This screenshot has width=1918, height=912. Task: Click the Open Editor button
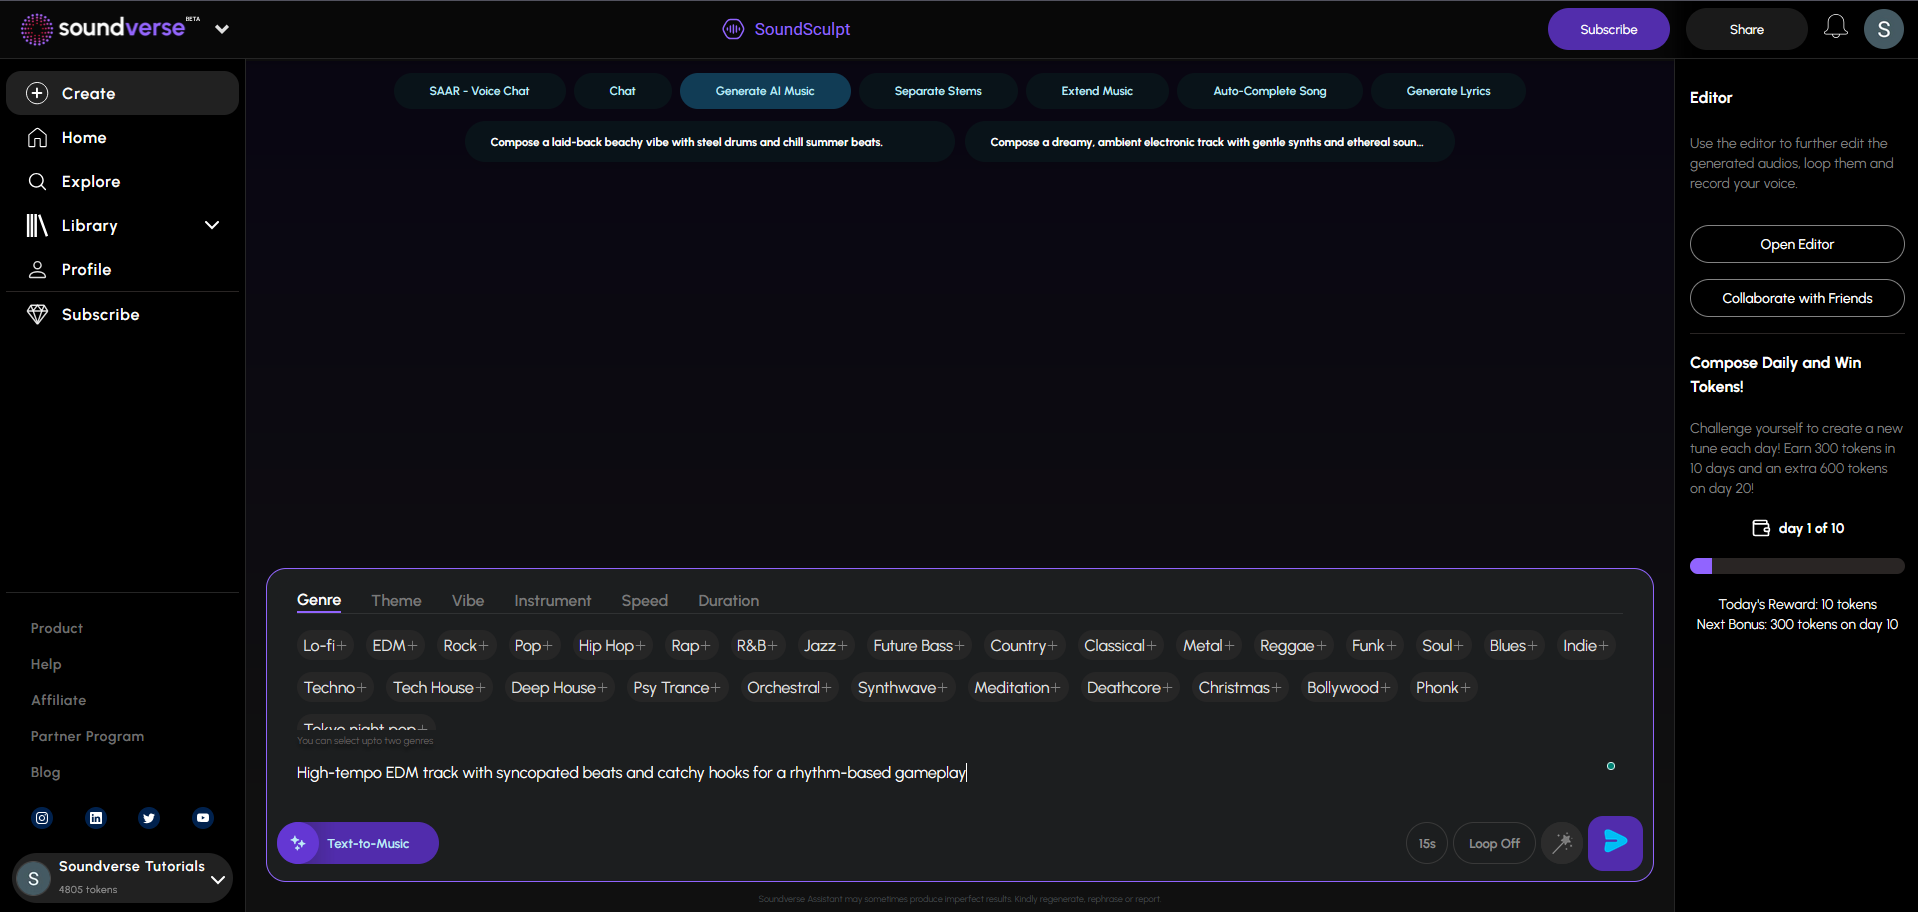1797,244
